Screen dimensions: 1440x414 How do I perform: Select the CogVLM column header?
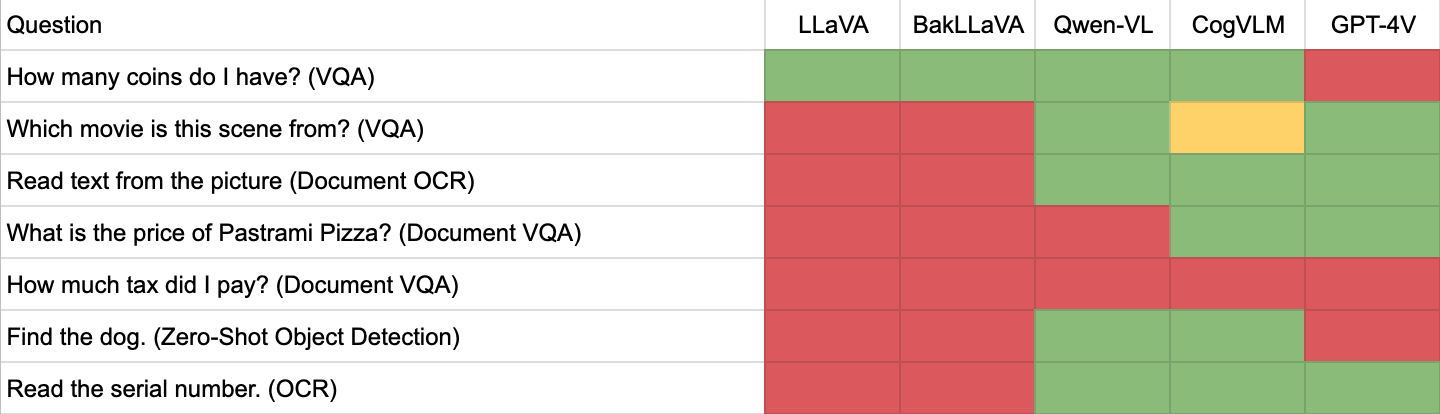pyautogui.click(x=1238, y=25)
